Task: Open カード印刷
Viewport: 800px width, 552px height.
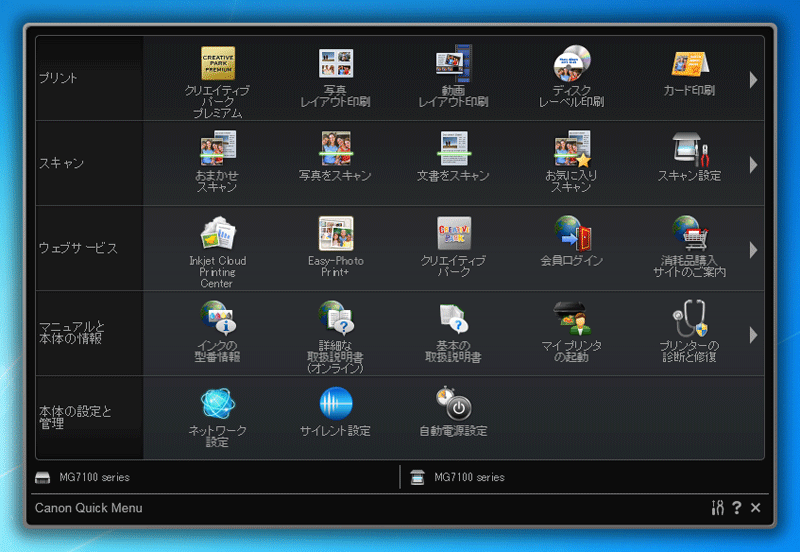Action: point(690,64)
